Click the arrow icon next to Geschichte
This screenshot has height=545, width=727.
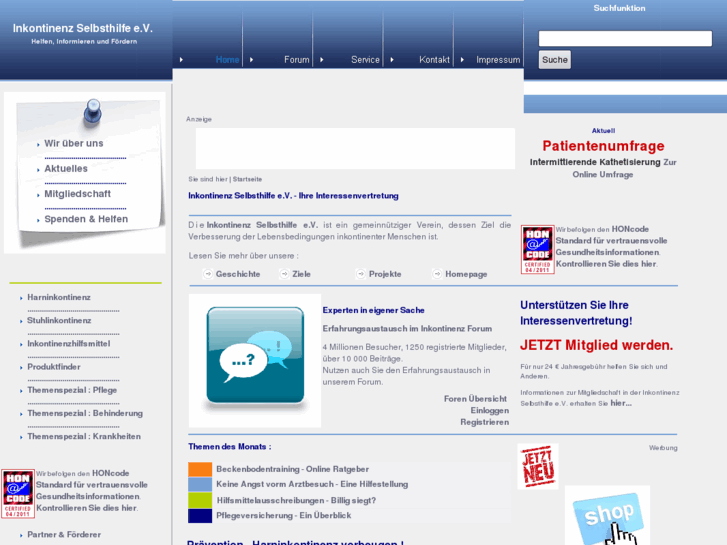(208, 274)
